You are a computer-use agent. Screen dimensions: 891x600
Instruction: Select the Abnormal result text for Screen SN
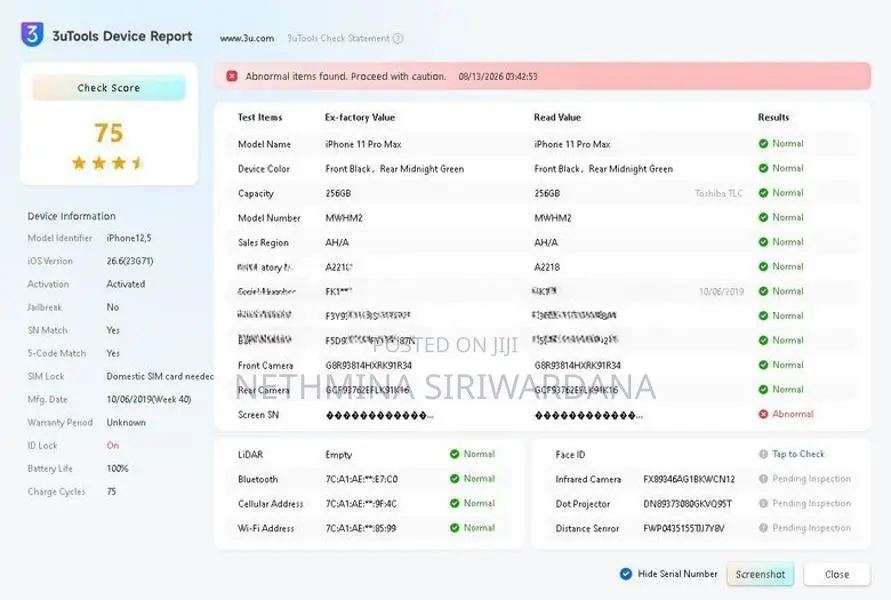point(793,414)
